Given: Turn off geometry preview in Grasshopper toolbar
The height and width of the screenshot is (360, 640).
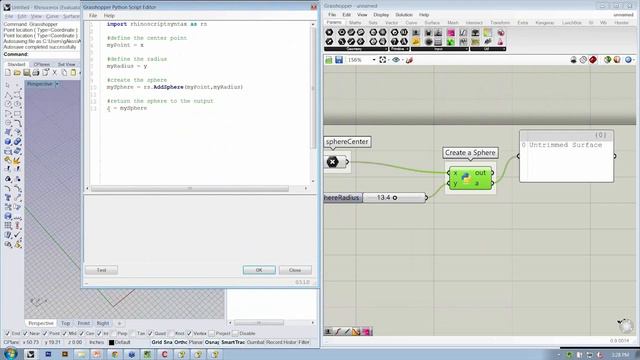Looking at the screenshot, I should tap(573, 60).
